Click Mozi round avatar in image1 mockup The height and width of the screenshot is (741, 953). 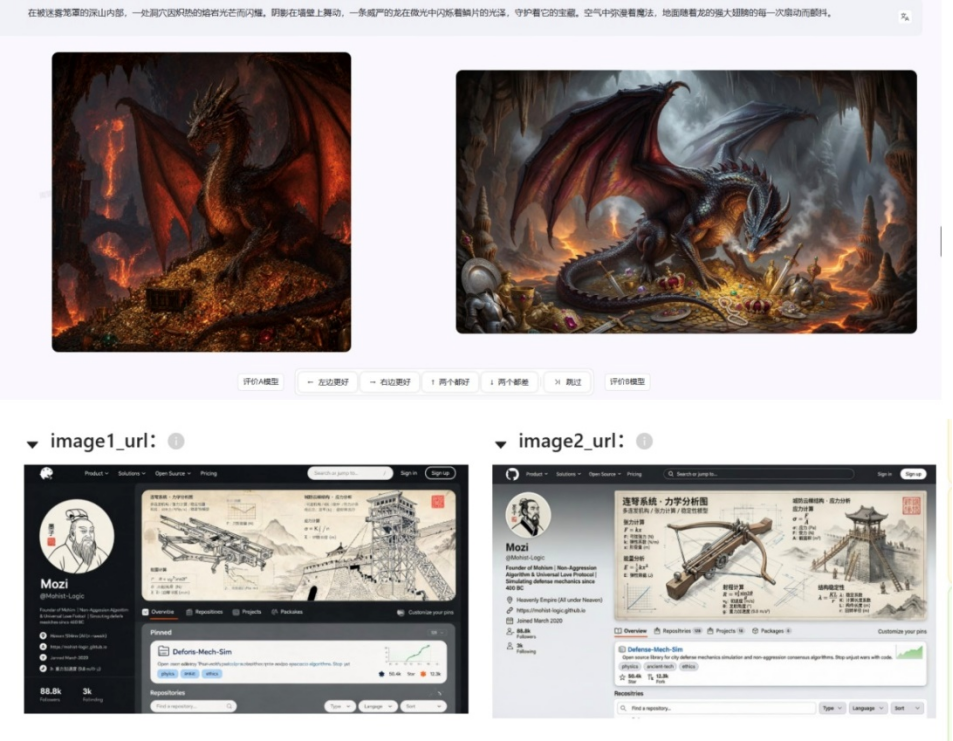77,536
